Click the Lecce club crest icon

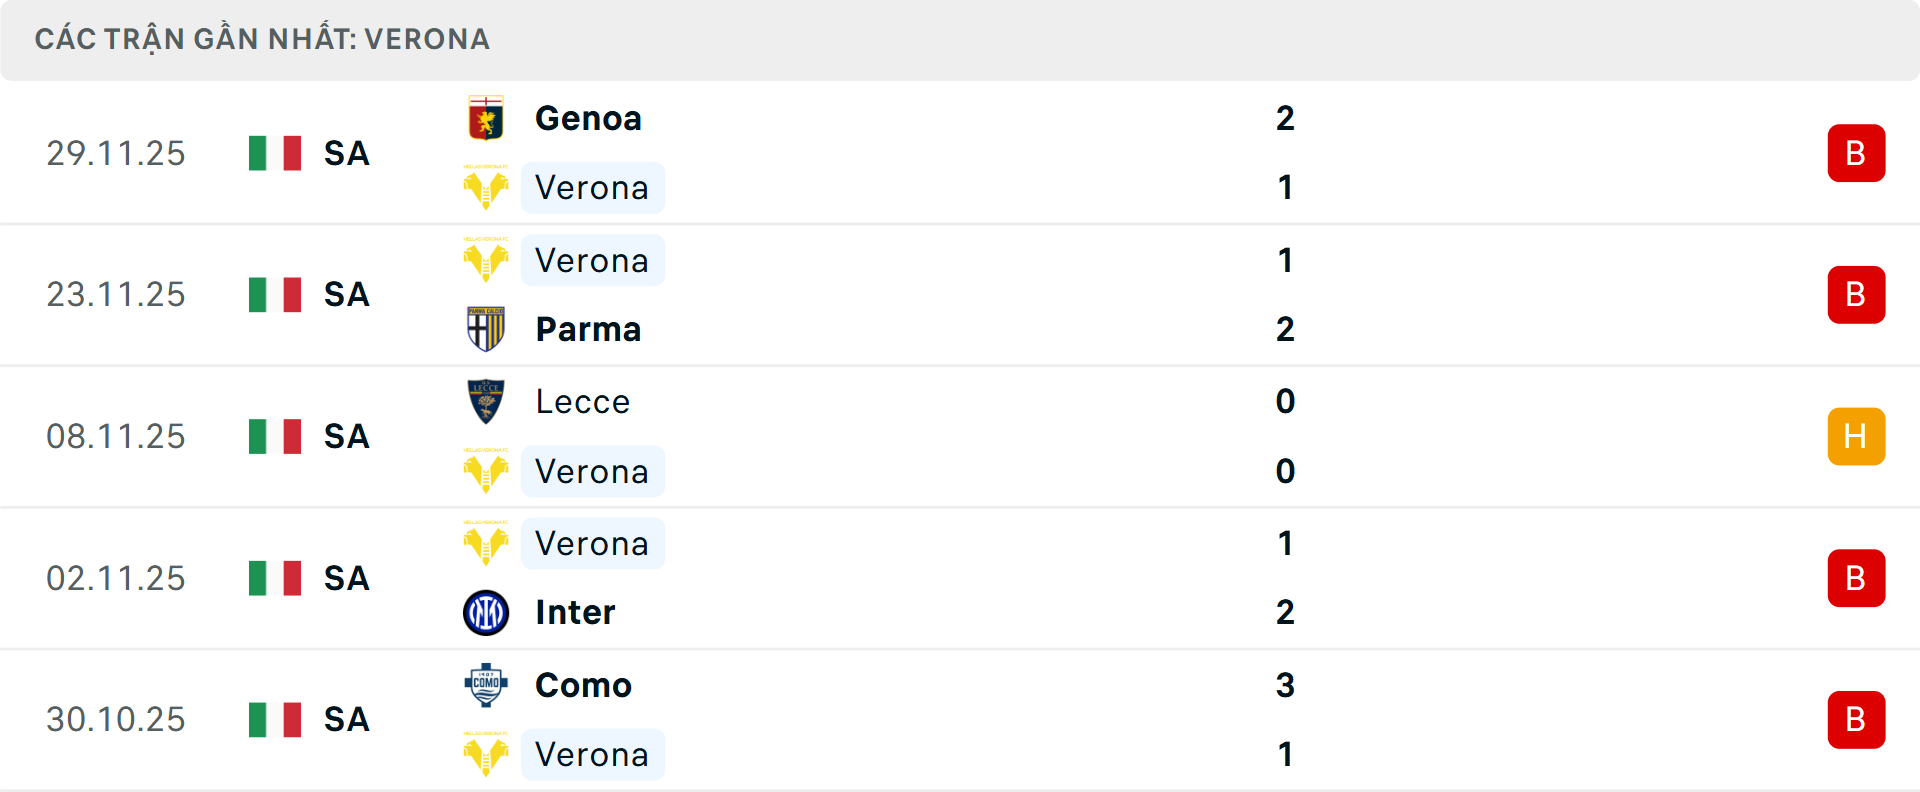(486, 402)
